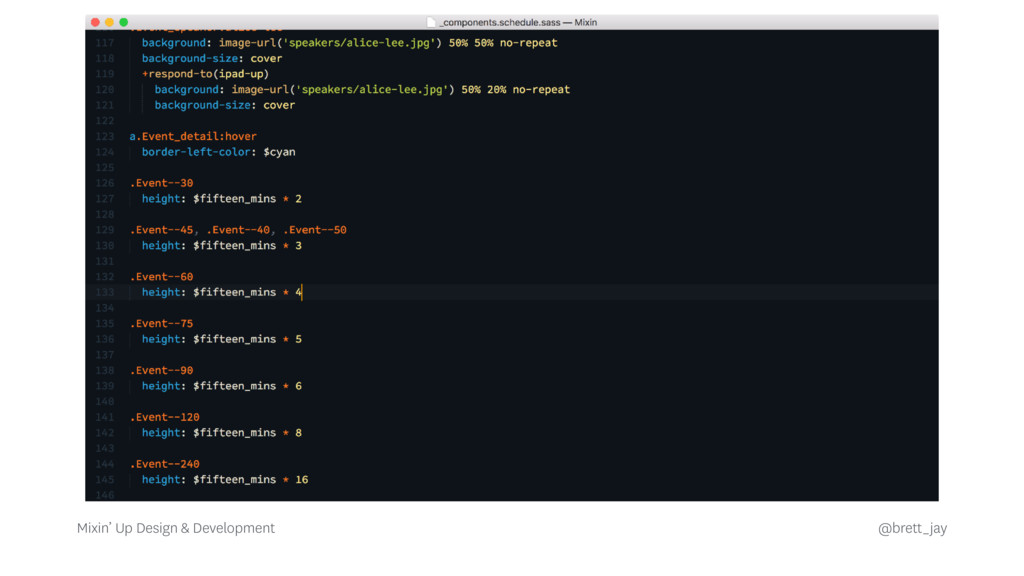Click line number 133 in the gutter
Viewport: 1024px width, 576px height.
pyautogui.click(x=104, y=293)
